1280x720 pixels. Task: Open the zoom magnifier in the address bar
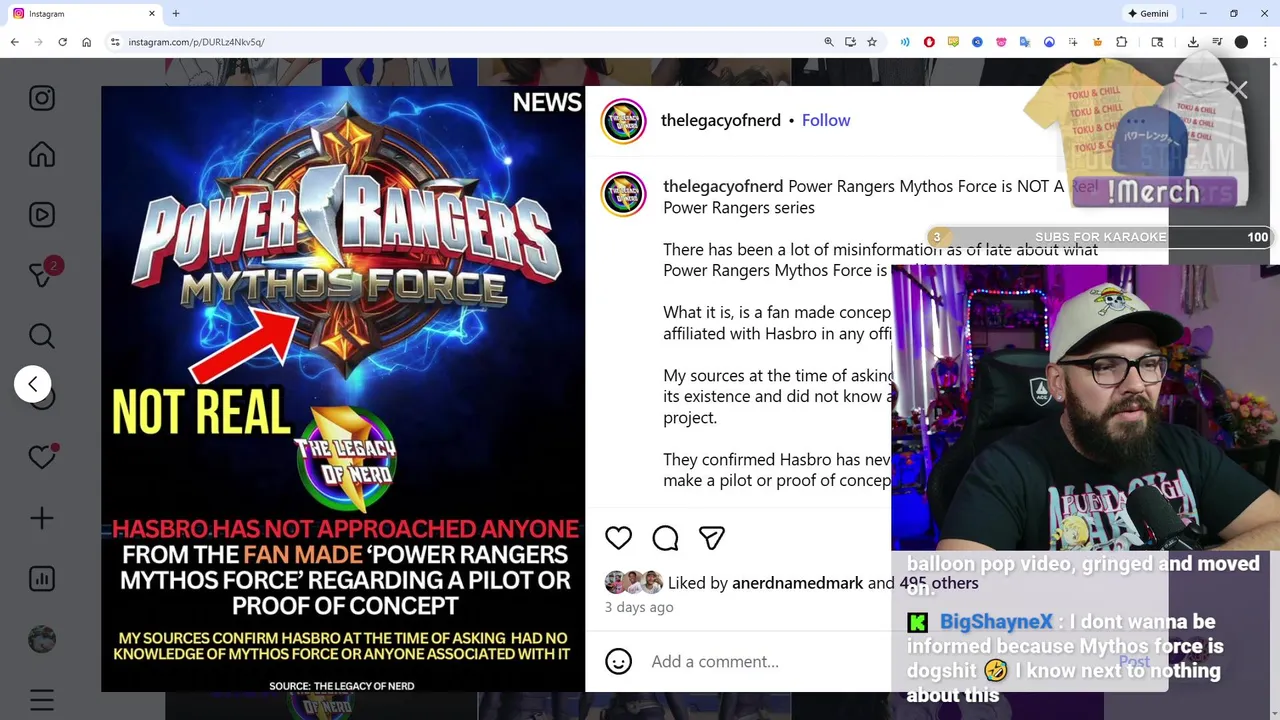pos(828,42)
